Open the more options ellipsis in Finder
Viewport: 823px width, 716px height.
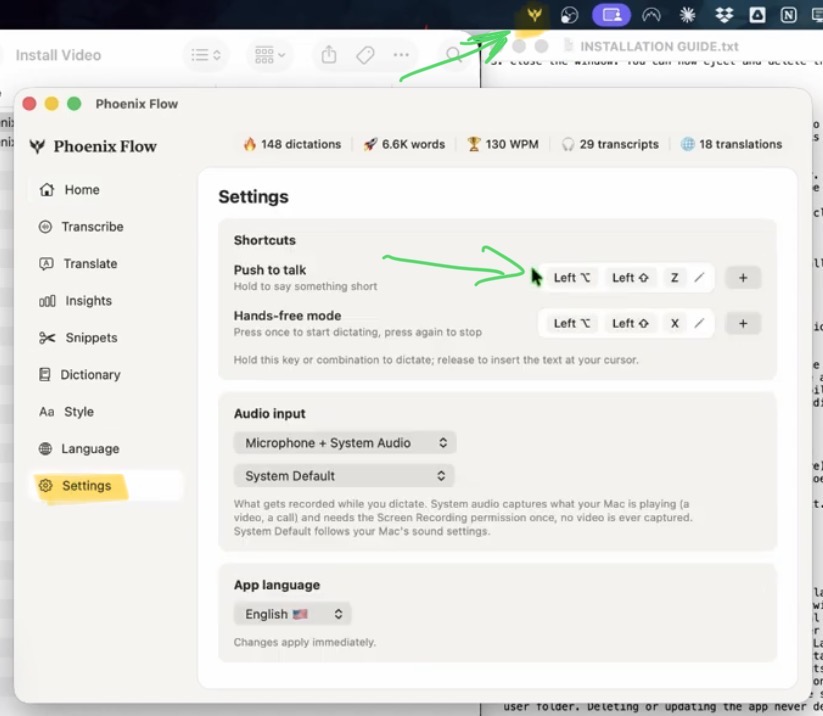(401, 55)
